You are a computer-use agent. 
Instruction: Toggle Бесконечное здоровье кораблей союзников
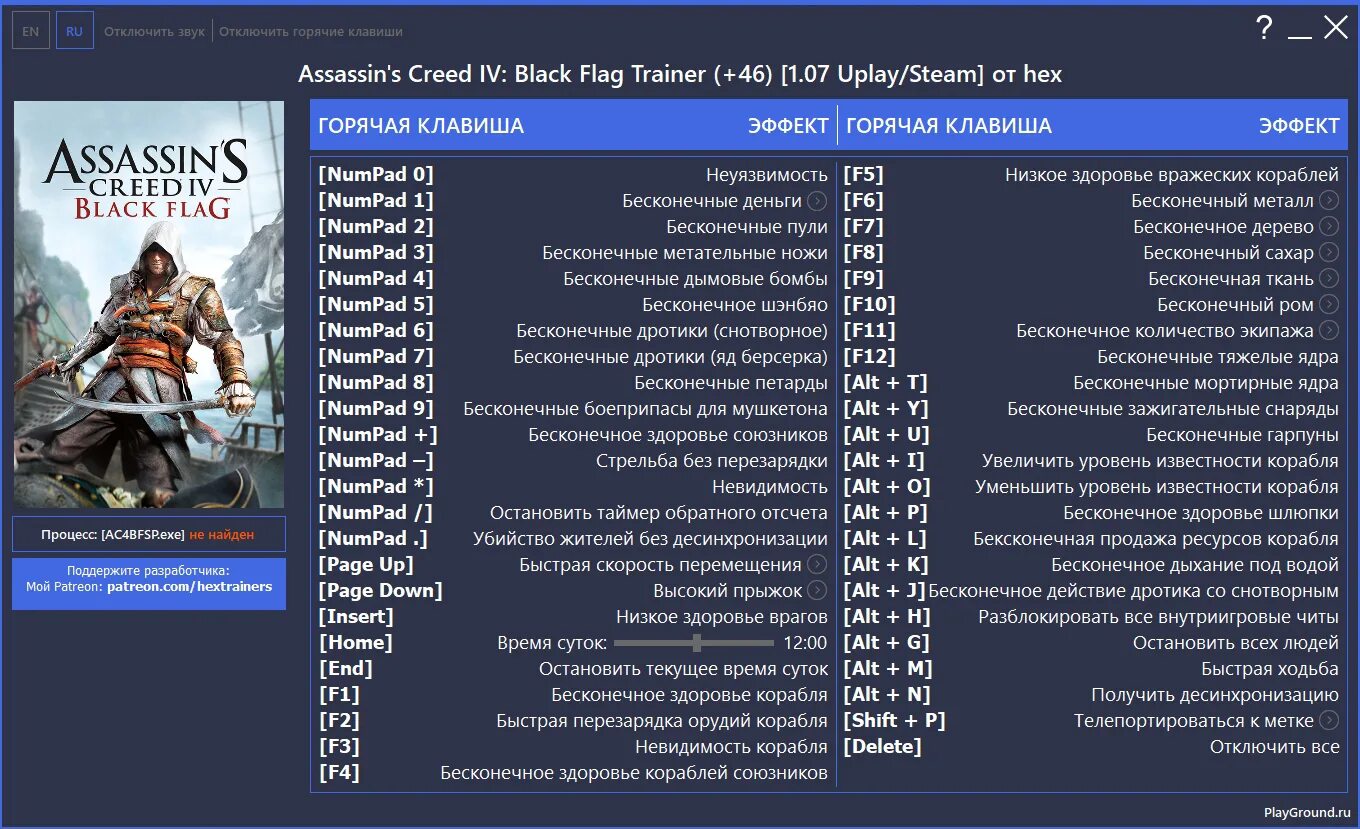pos(634,773)
